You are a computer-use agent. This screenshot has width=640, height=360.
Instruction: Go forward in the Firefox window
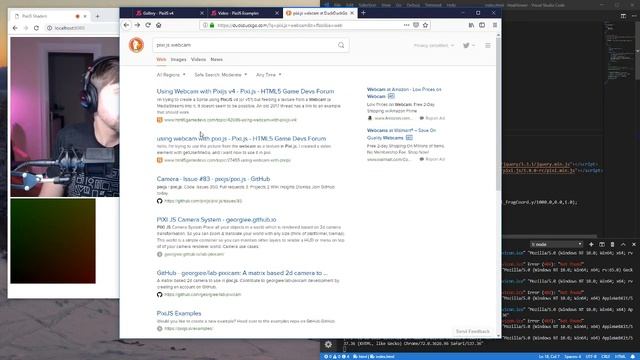tap(137, 25)
